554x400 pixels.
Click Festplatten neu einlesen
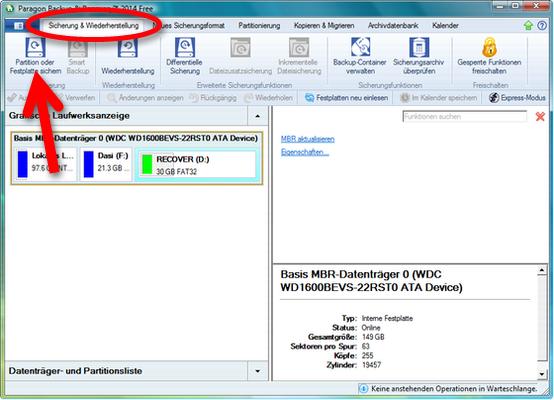coord(346,98)
